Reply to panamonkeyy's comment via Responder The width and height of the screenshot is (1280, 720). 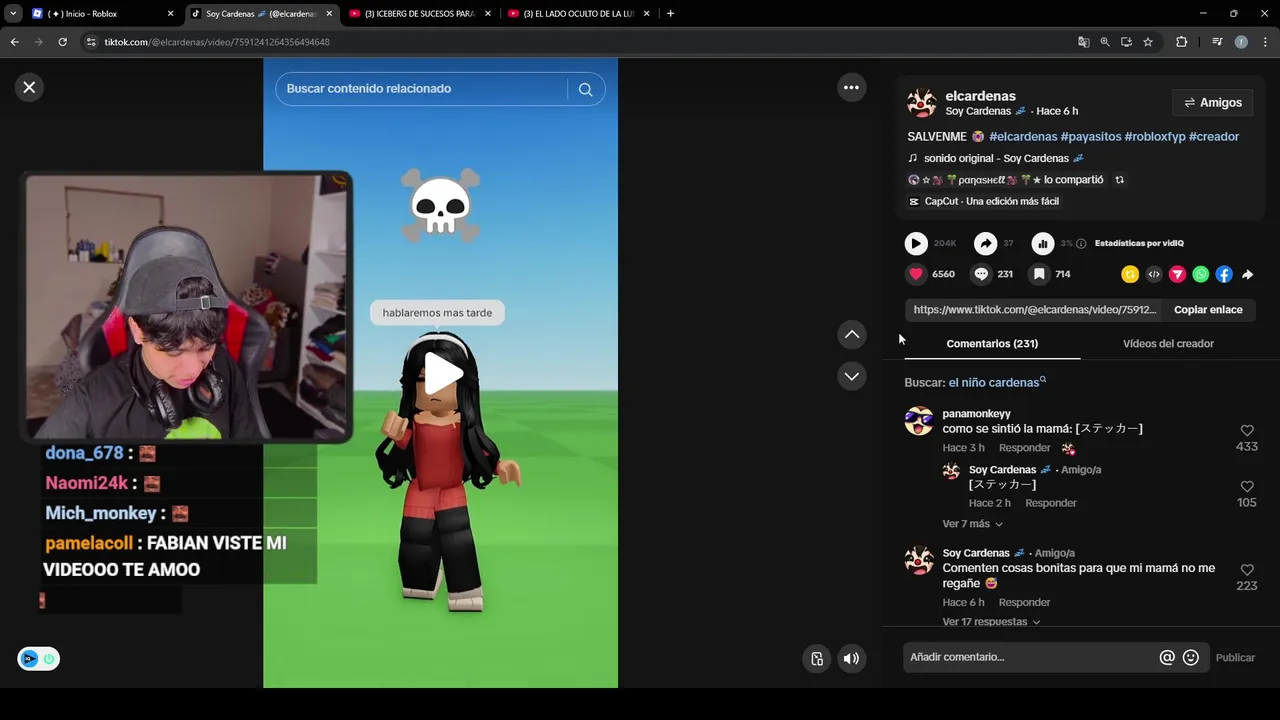(x=1024, y=448)
